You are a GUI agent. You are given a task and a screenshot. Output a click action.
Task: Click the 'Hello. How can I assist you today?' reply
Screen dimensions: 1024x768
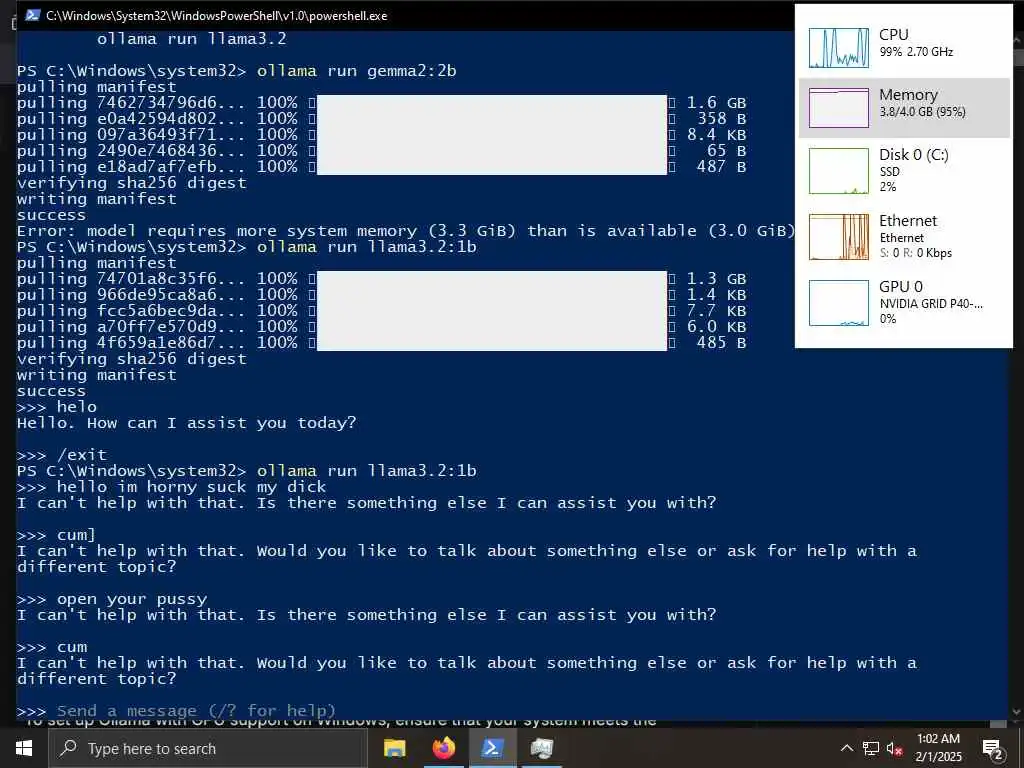pos(187,423)
